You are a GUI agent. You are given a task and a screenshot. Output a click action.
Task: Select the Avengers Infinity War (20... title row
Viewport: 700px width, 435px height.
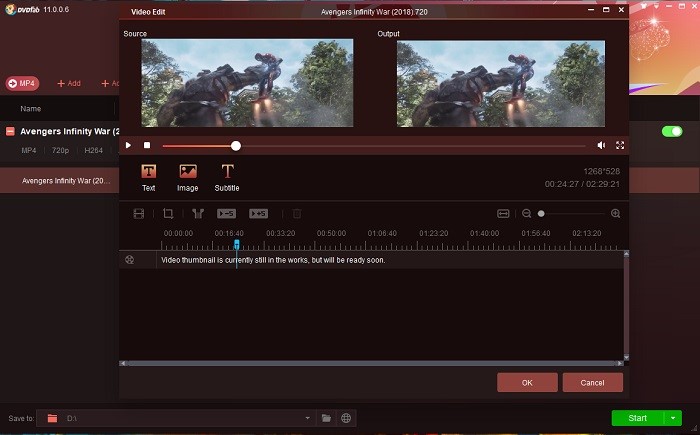point(66,180)
